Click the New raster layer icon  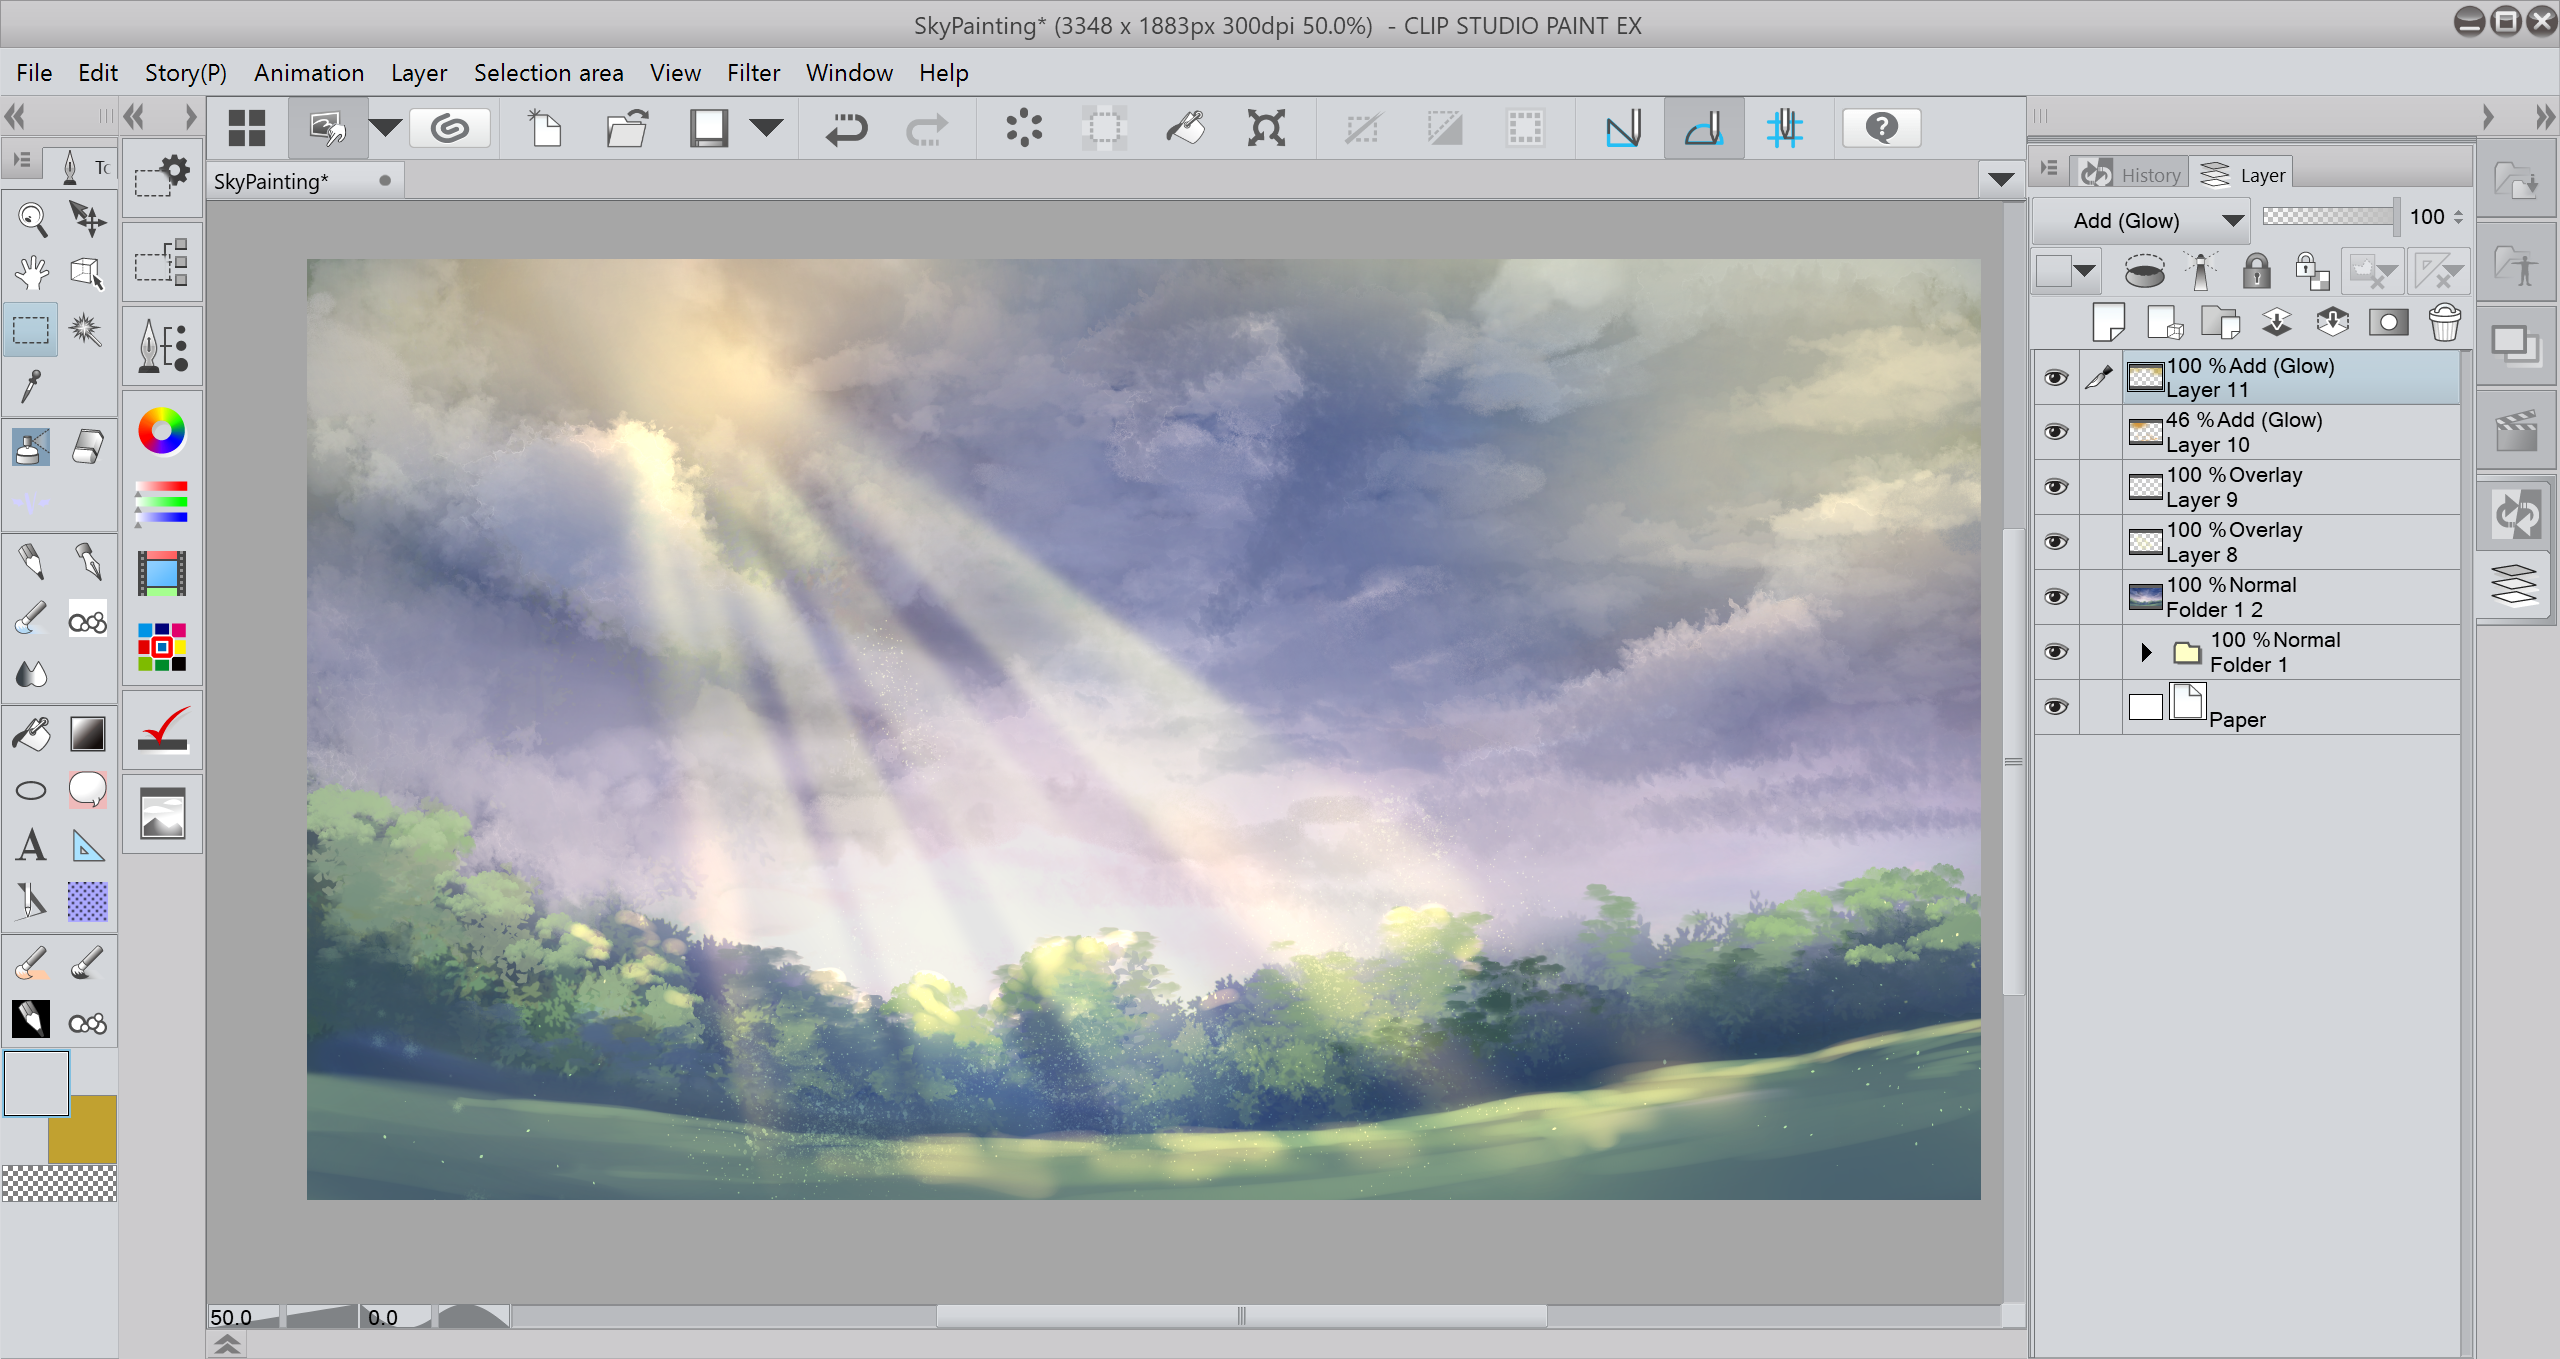point(2109,322)
